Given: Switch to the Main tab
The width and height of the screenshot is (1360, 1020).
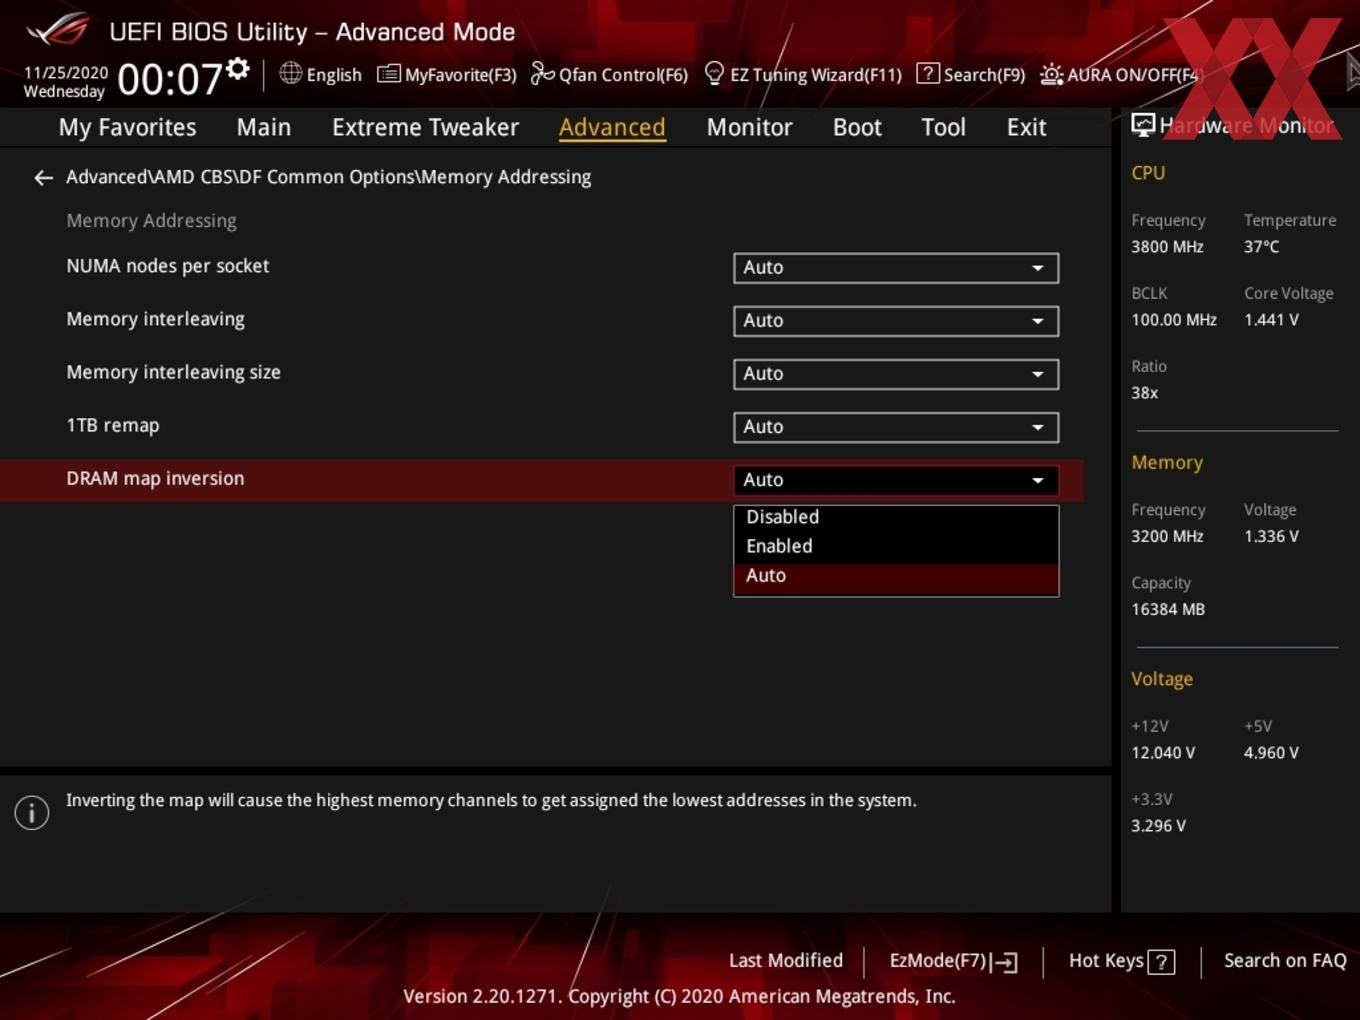Looking at the screenshot, I should (264, 127).
